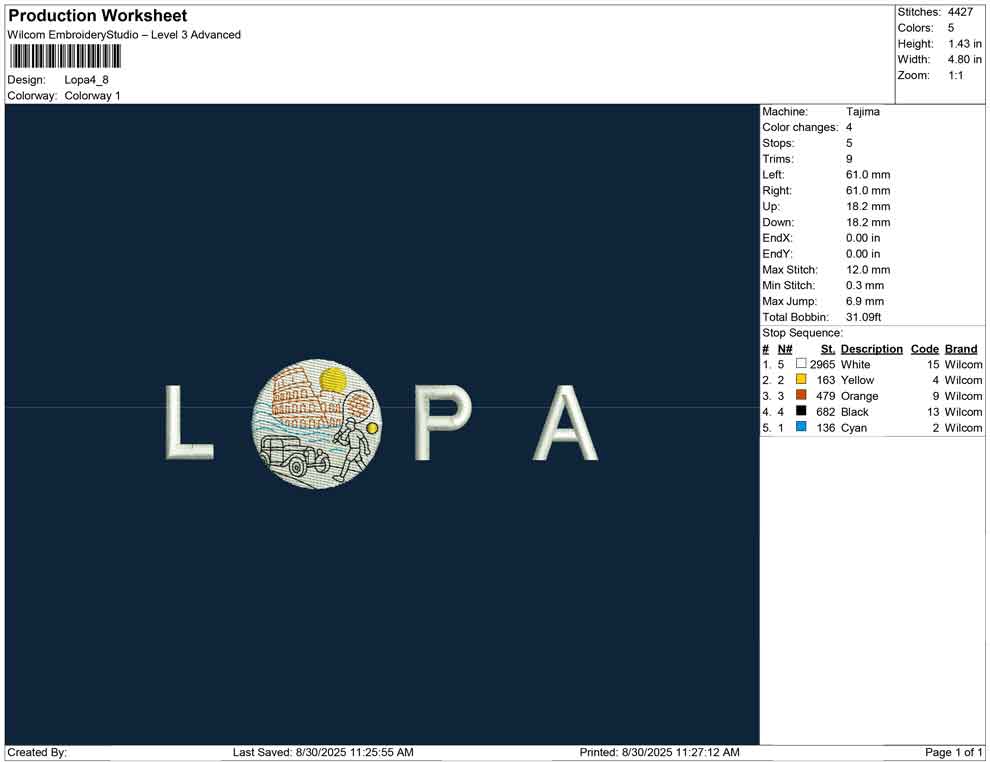Click the Tajima machine value
The width and height of the screenshot is (990, 762).
coord(862,112)
